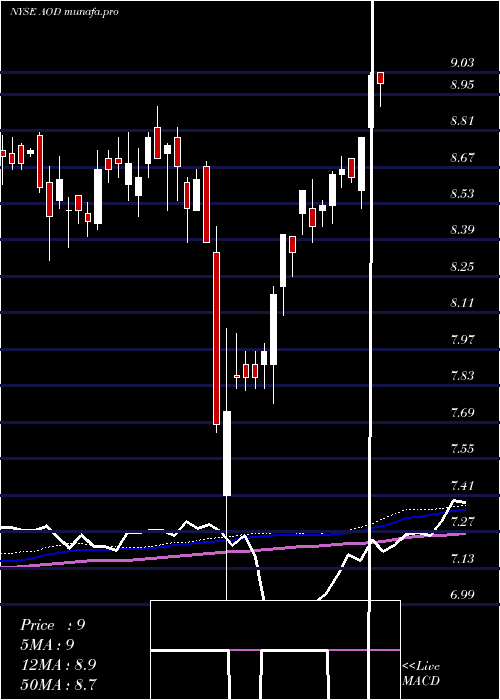The height and width of the screenshot is (700, 500).
Task: Click the latest red candlestick near 9.03
Action: pyautogui.click(x=381, y=78)
